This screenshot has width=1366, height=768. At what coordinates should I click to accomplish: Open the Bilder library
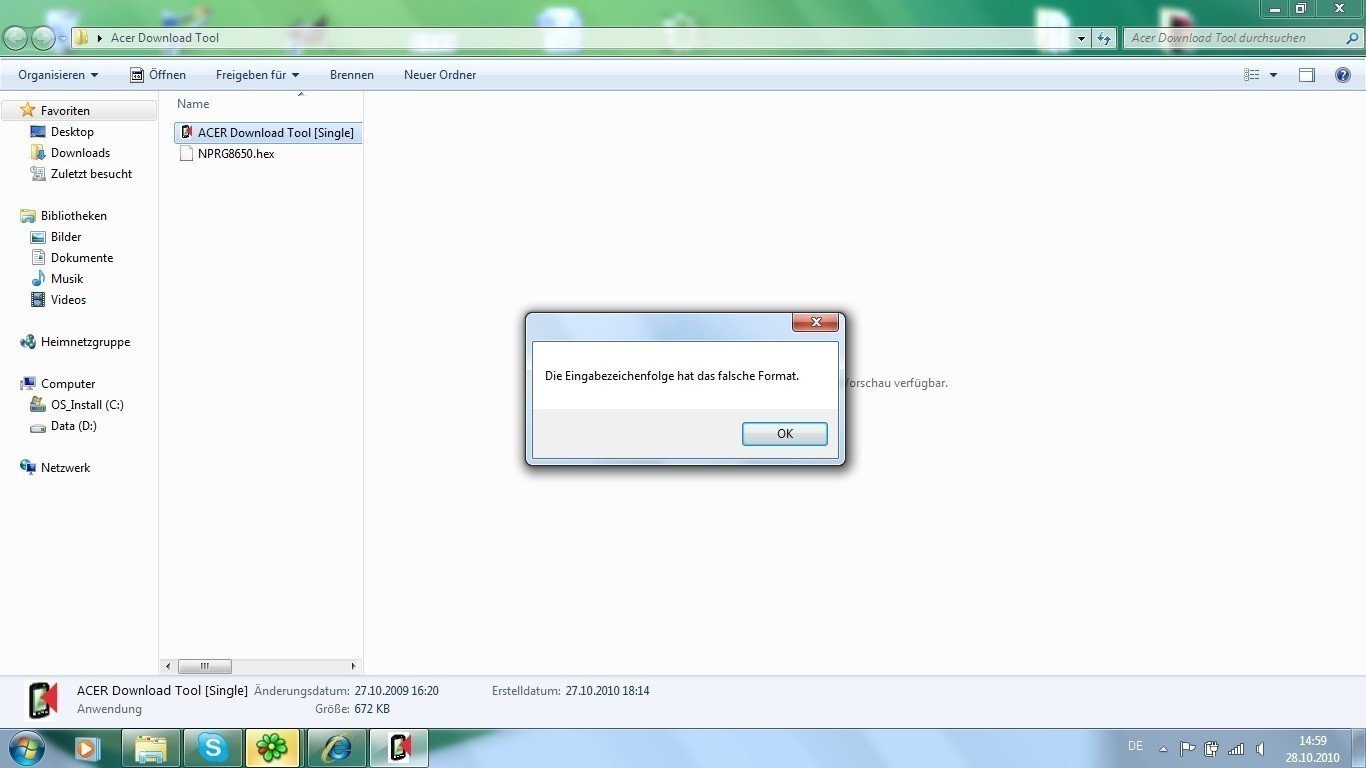(66, 237)
